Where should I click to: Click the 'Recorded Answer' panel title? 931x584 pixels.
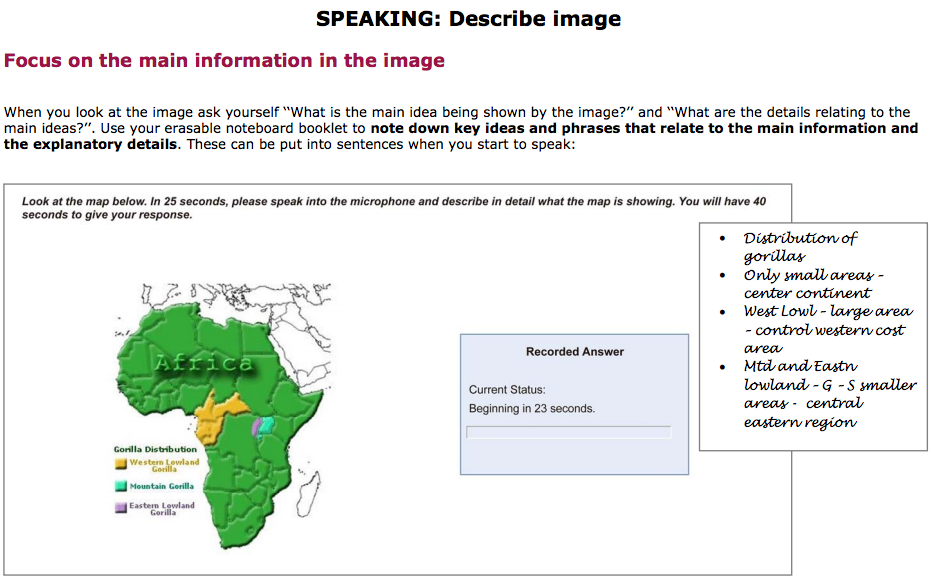pyautogui.click(x=574, y=351)
